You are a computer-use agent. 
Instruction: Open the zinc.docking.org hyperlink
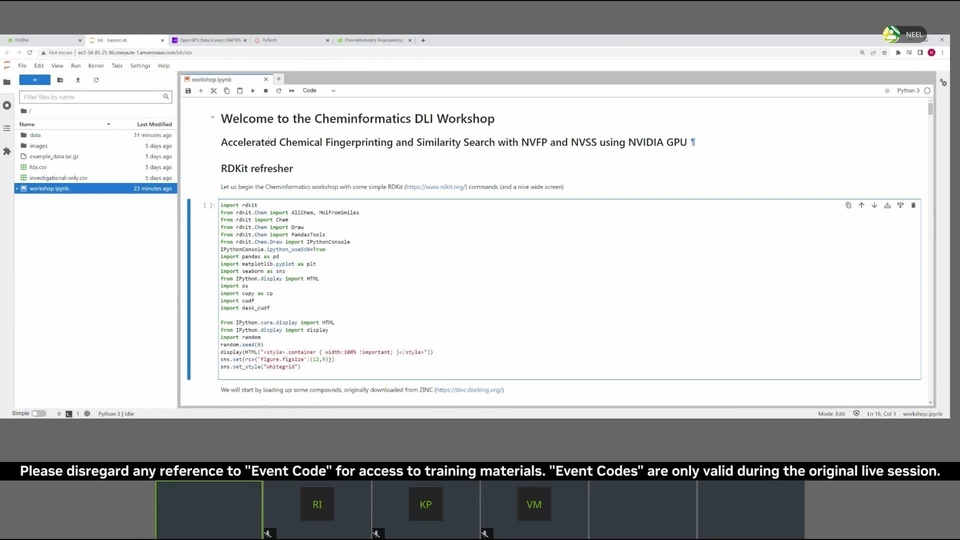tap(470, 390)
